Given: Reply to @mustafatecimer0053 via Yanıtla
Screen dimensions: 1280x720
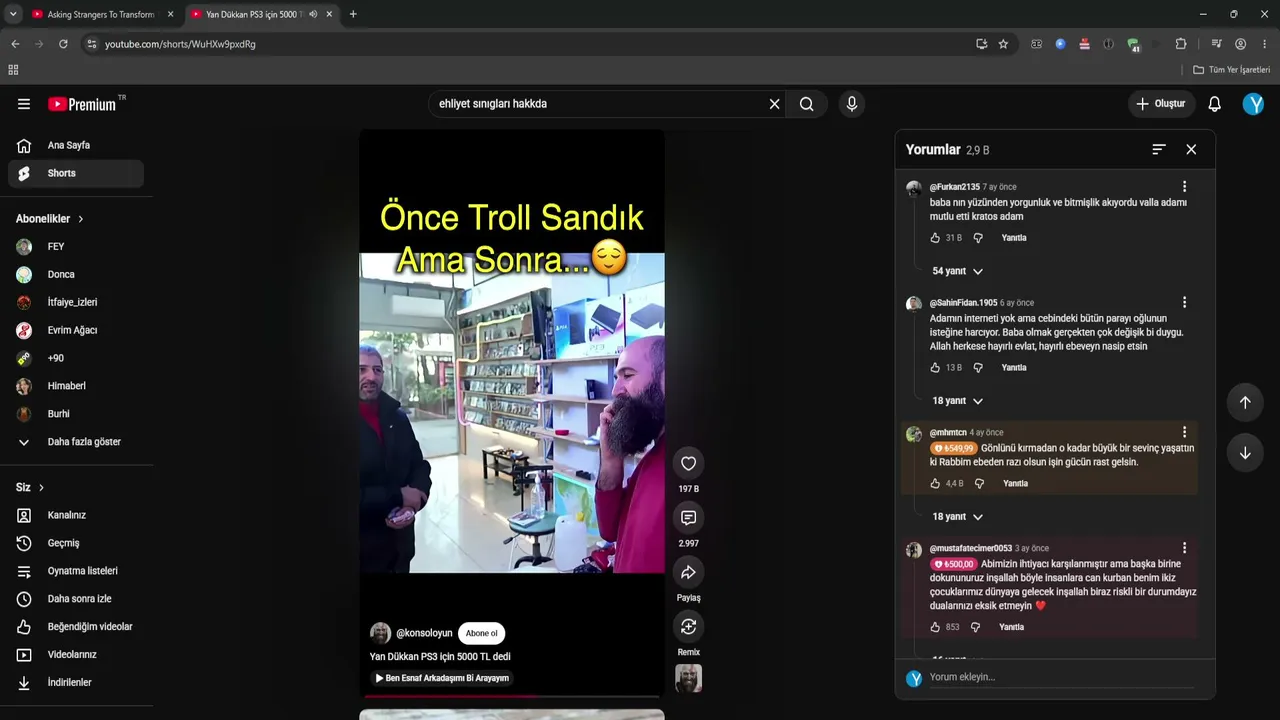Looking at the screenshot, I should (1011, 628).
